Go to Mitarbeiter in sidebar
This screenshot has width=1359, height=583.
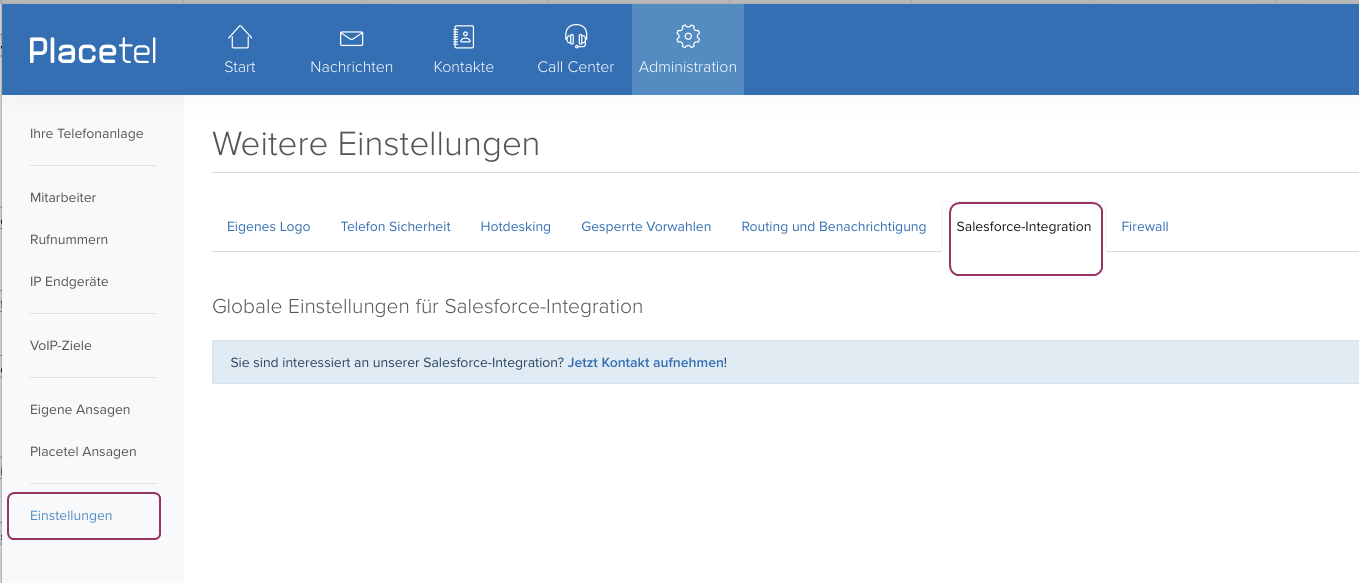coord(63,198)
